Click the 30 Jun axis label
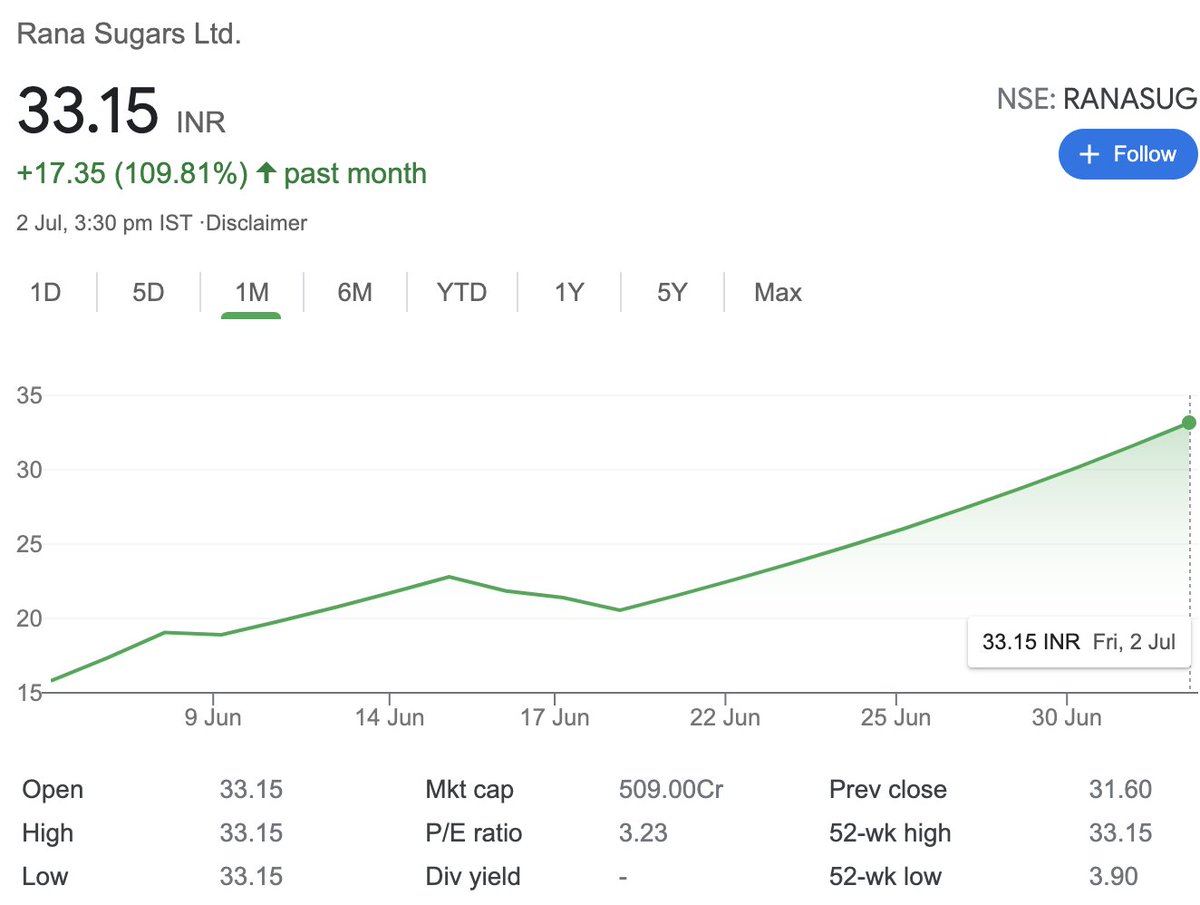The height and width of the screenshot is (905, 1200). 1067,718
